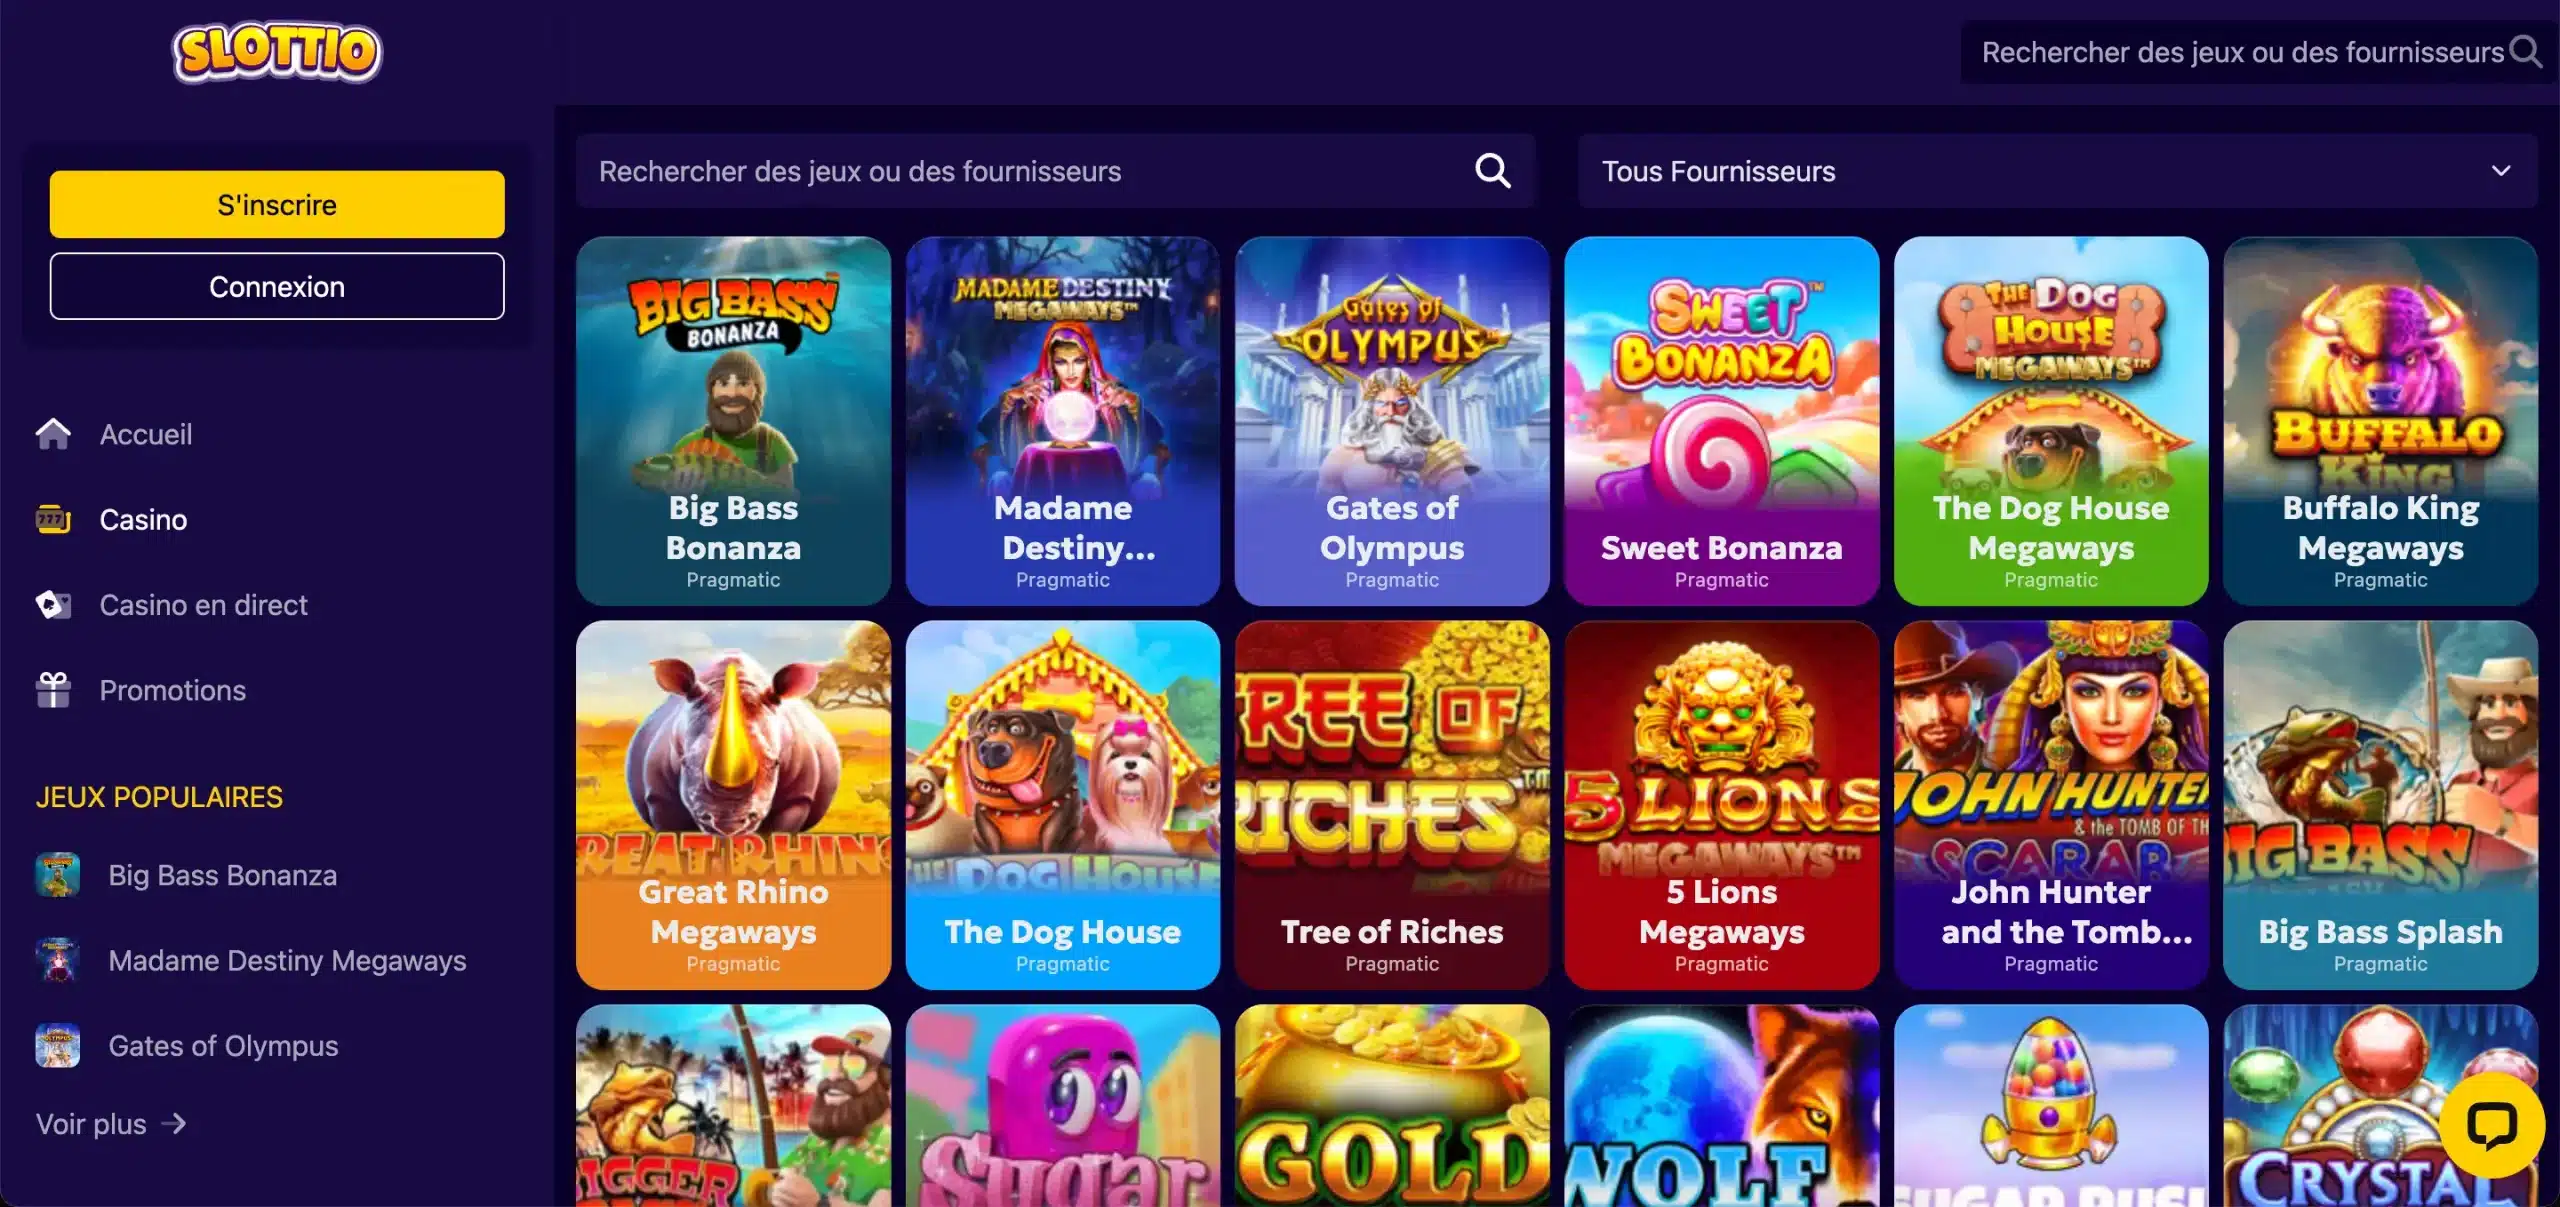
Task: Click the search icon beside the games search field
Action: click(x=1493, y=171)
